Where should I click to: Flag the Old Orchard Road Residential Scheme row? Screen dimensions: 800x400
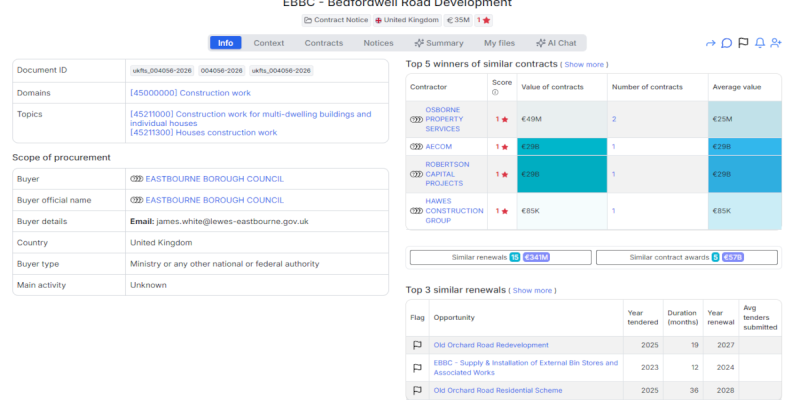tap(417, 390)
